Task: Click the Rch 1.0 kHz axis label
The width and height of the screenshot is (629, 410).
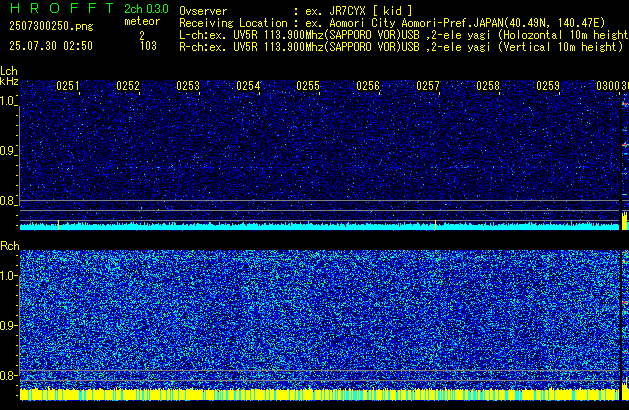Action: tap(8, 276)
